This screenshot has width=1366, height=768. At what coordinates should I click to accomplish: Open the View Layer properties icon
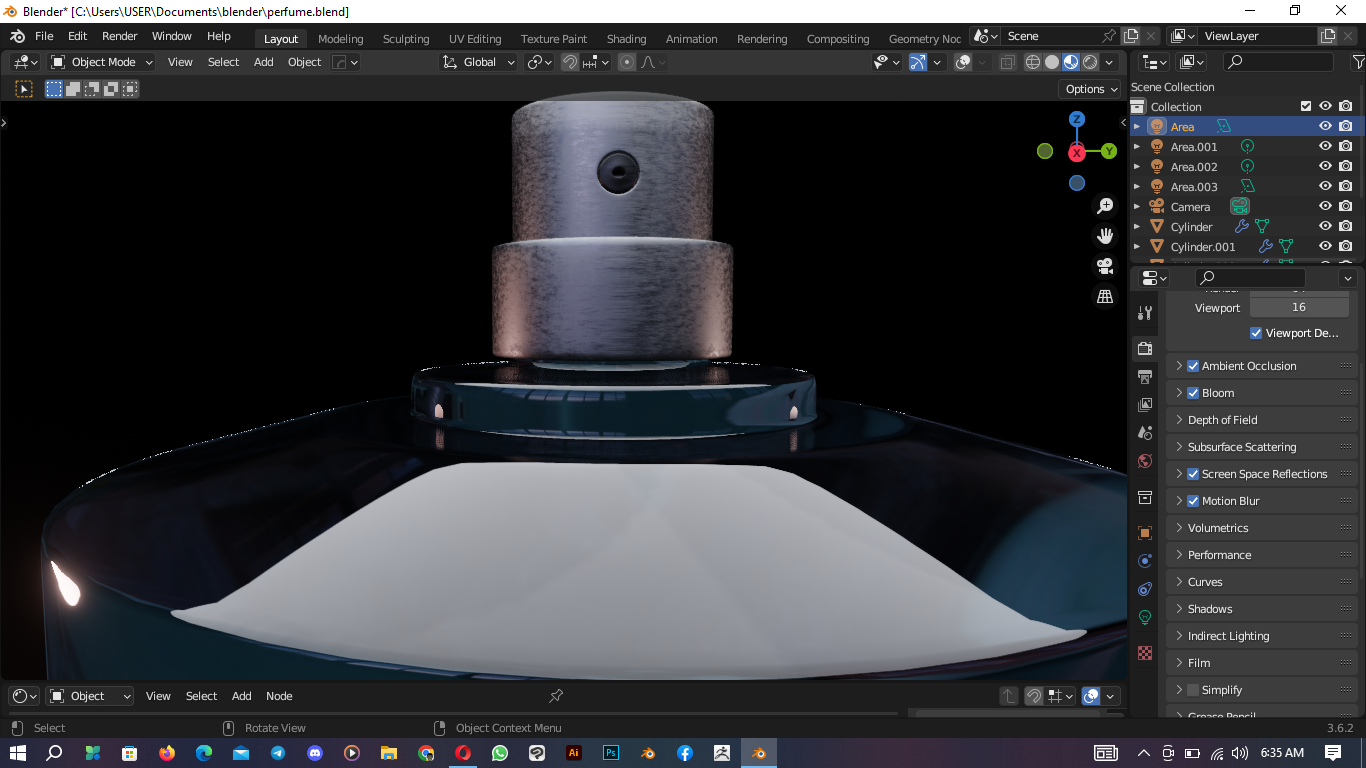[1145, 405]
